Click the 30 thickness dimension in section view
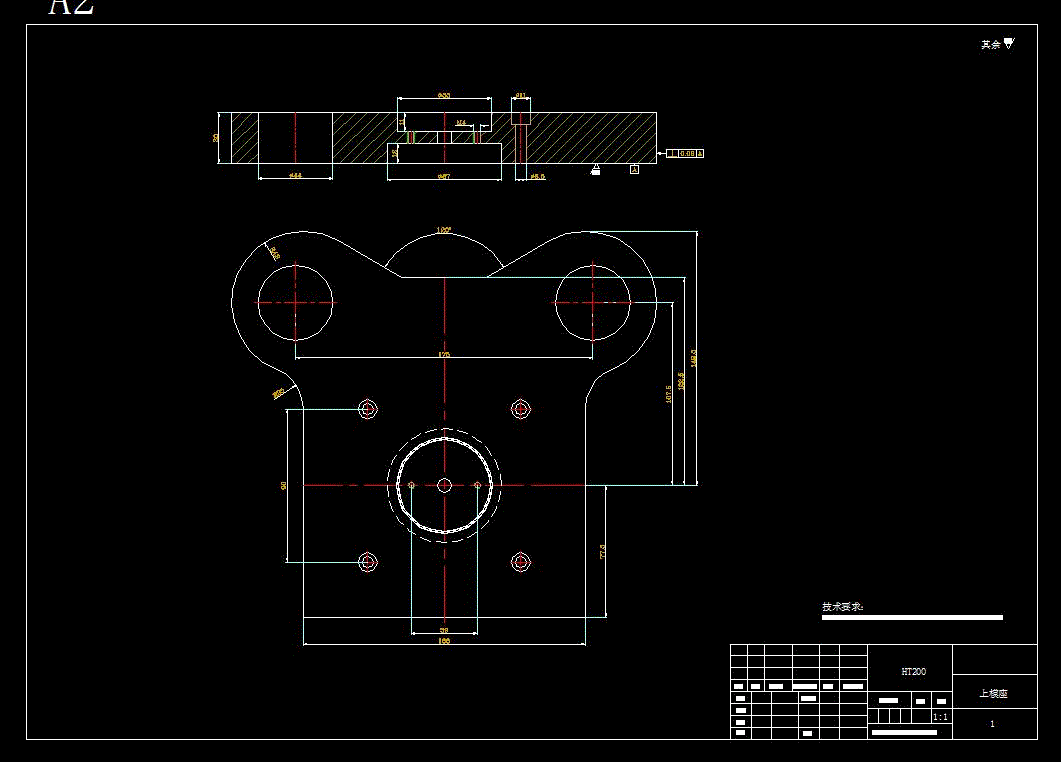Screen dimensions: 1061x762 pyautogui.click(x=216, y=137)
